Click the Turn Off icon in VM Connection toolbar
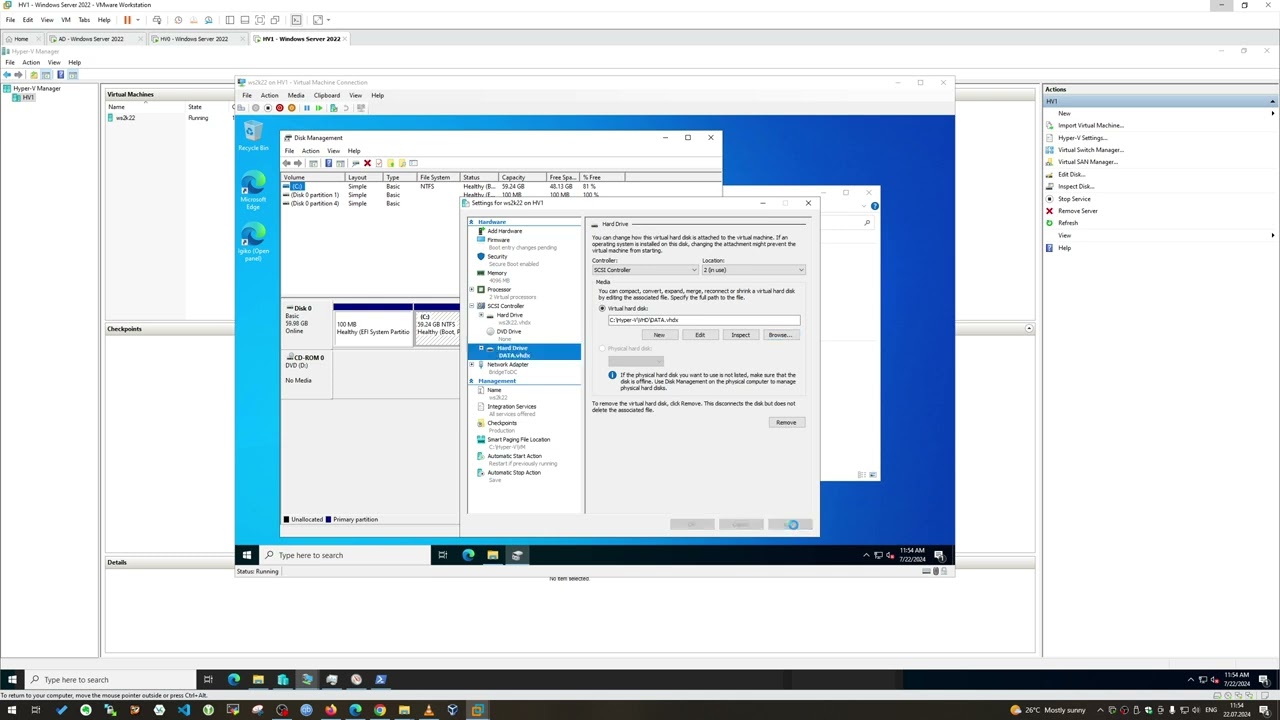1280x720 pixels. coord(268,107)
